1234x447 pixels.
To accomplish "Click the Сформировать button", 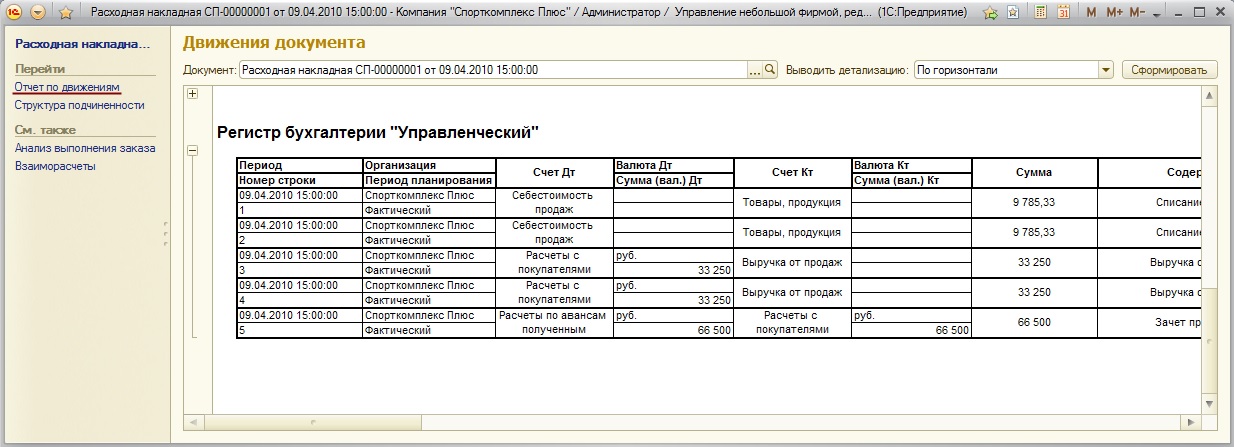I will click(1170, 70).
